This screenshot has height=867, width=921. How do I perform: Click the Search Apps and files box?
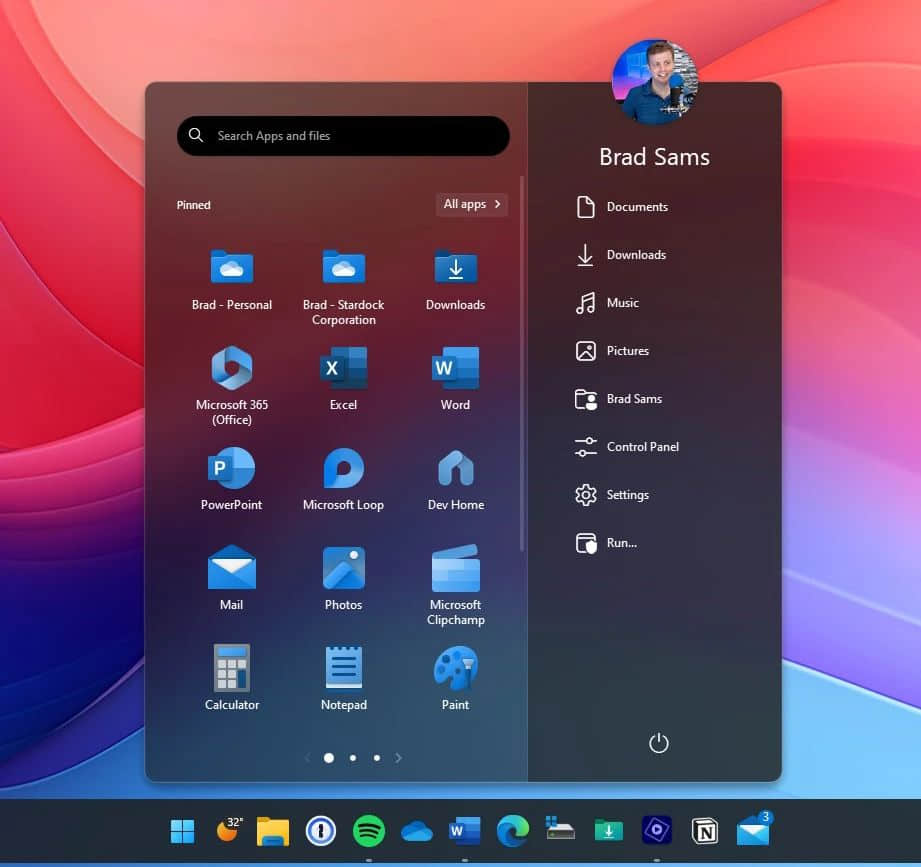343,136
